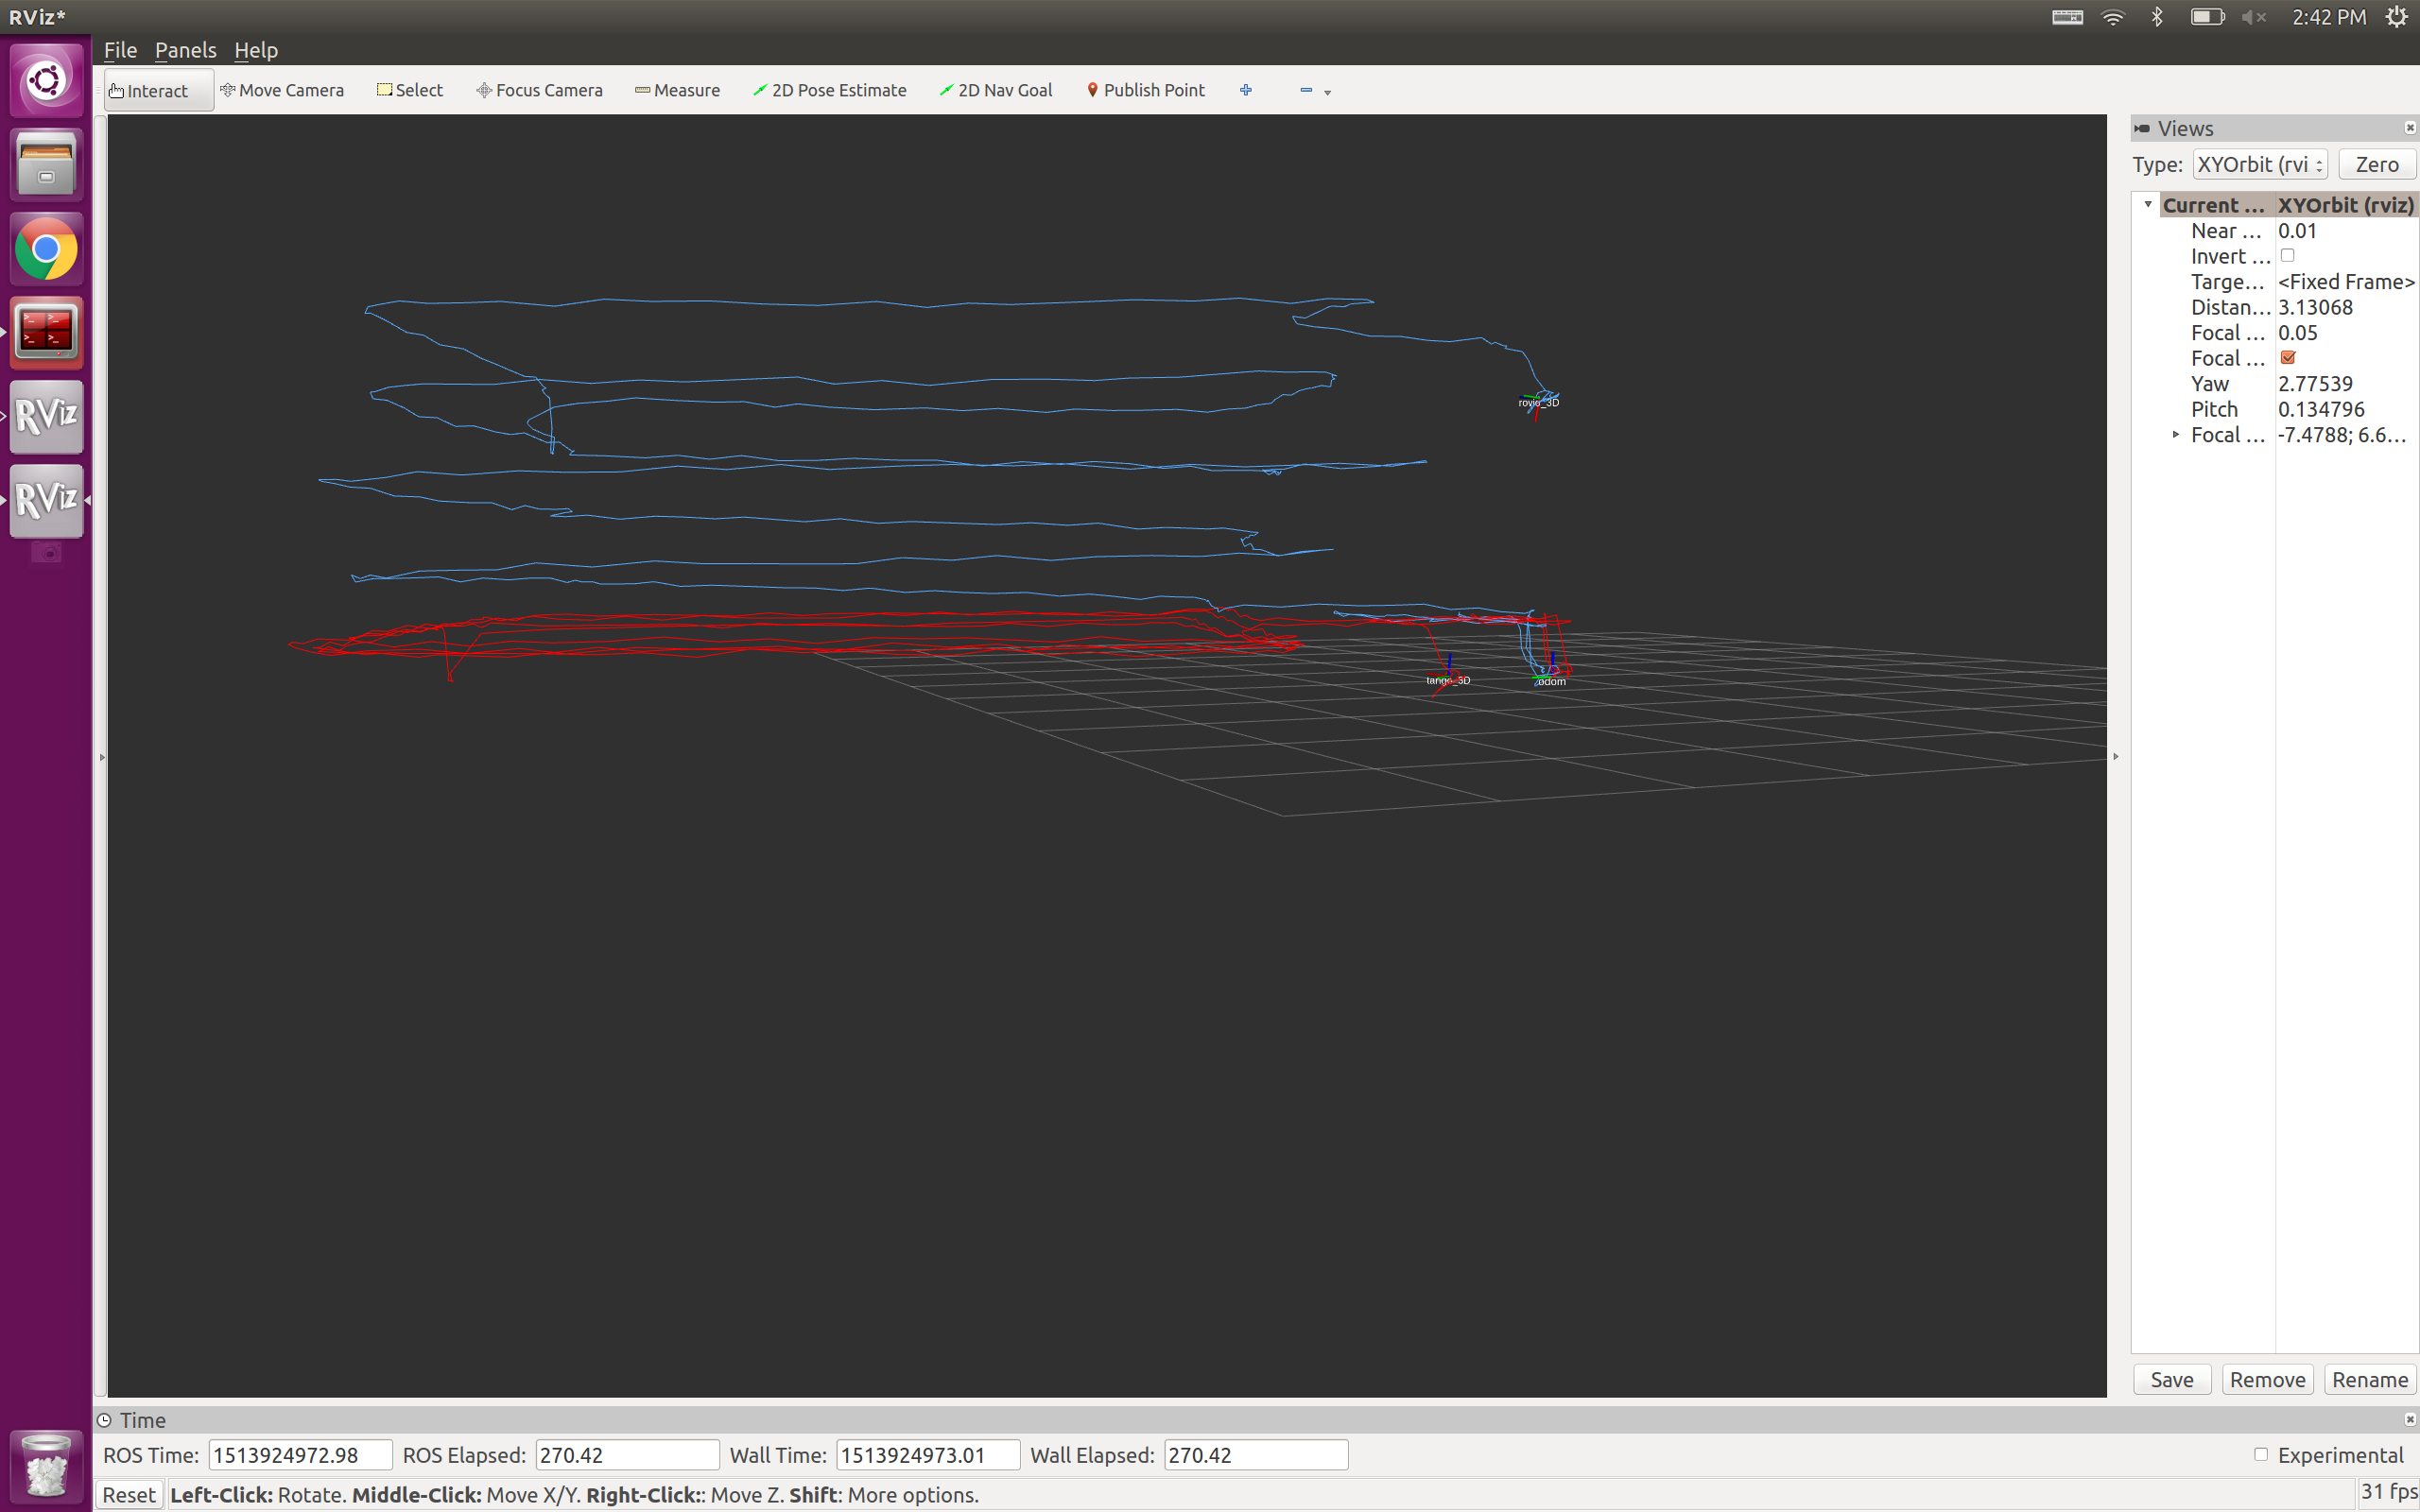Activate the Publish Point tool
The width and height of the screenshot is (2420, 1512).
pyautogui.click(x=1145, y=90)
